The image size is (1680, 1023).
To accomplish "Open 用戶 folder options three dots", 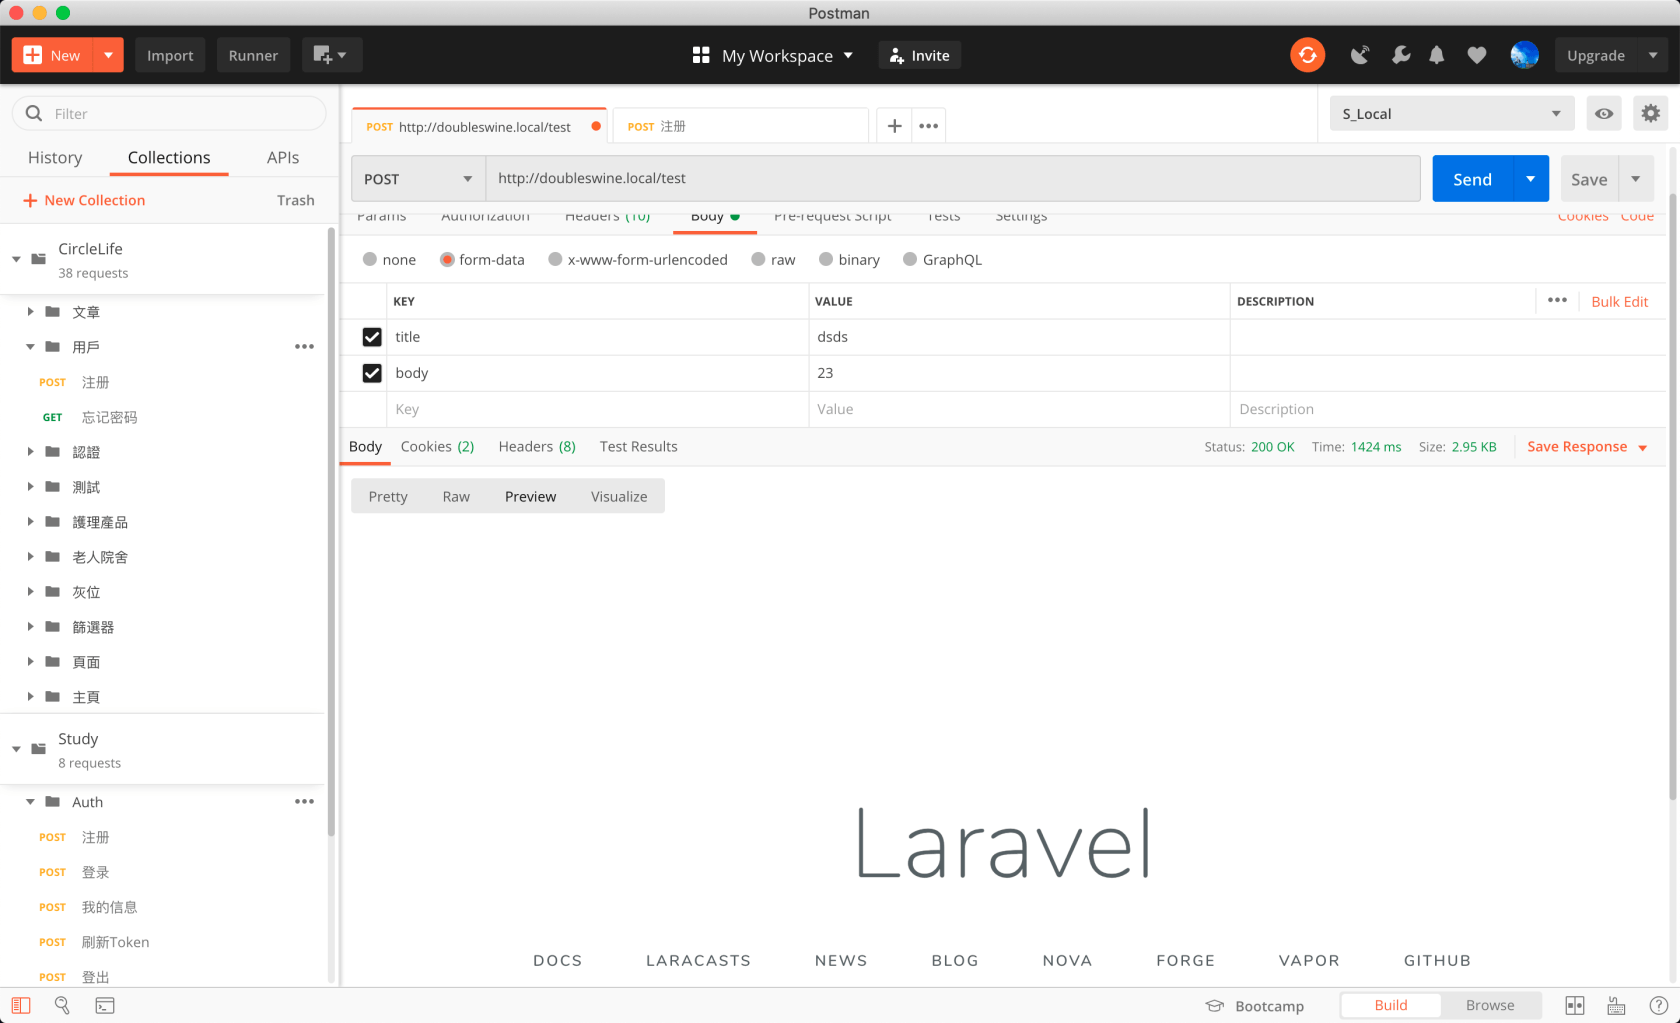I will click(x=304, y=347).
